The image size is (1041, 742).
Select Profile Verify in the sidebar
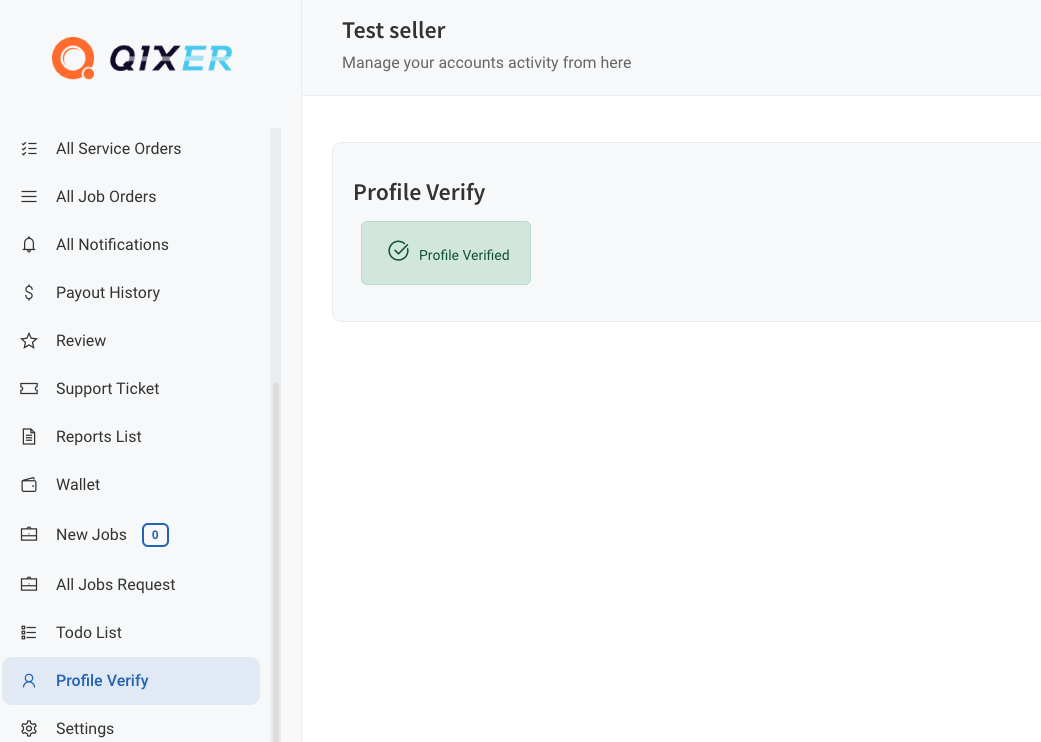click(131, 681)
